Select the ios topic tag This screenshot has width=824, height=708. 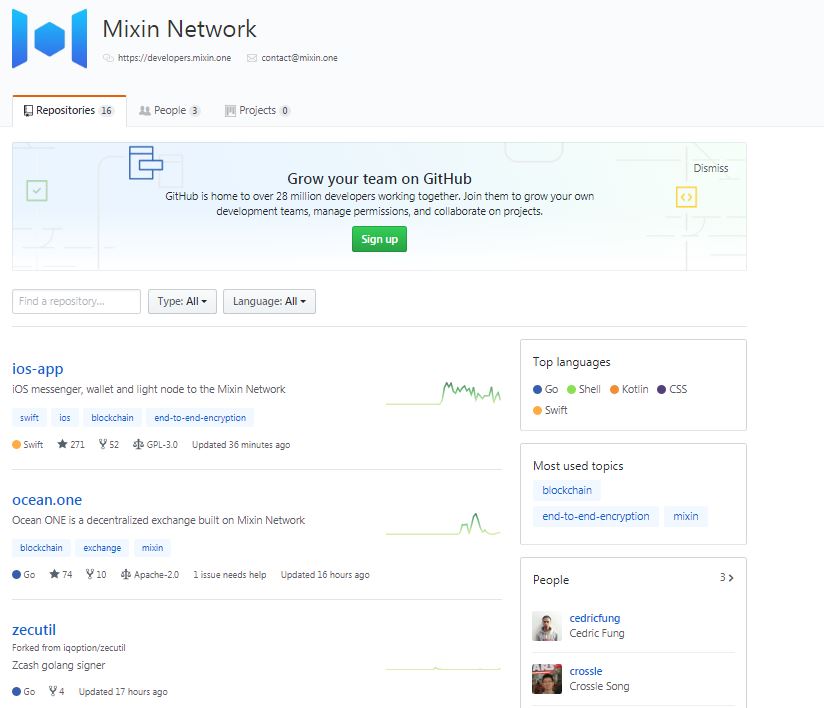click(65, 418)
